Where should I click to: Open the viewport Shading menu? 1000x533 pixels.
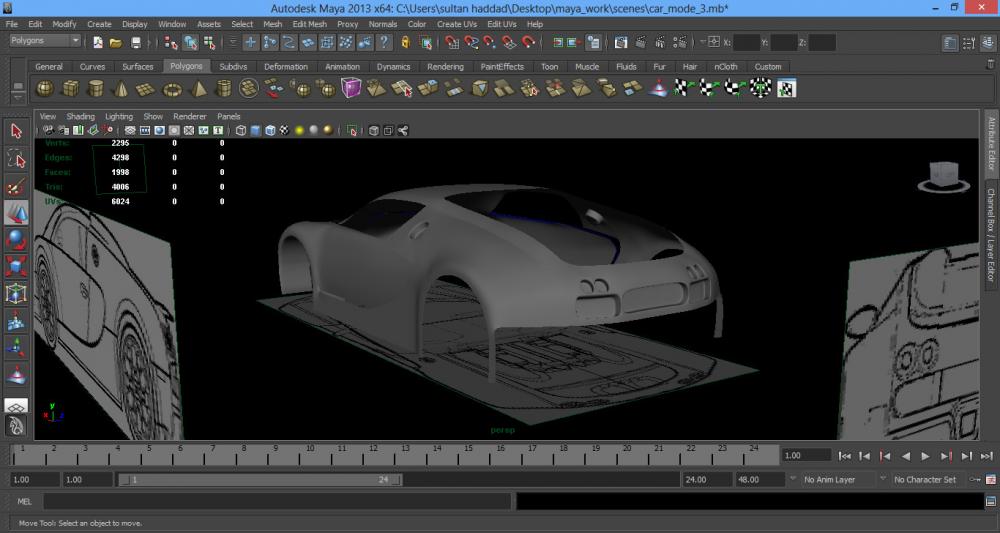pyautogui.click(x=80, y=116)
